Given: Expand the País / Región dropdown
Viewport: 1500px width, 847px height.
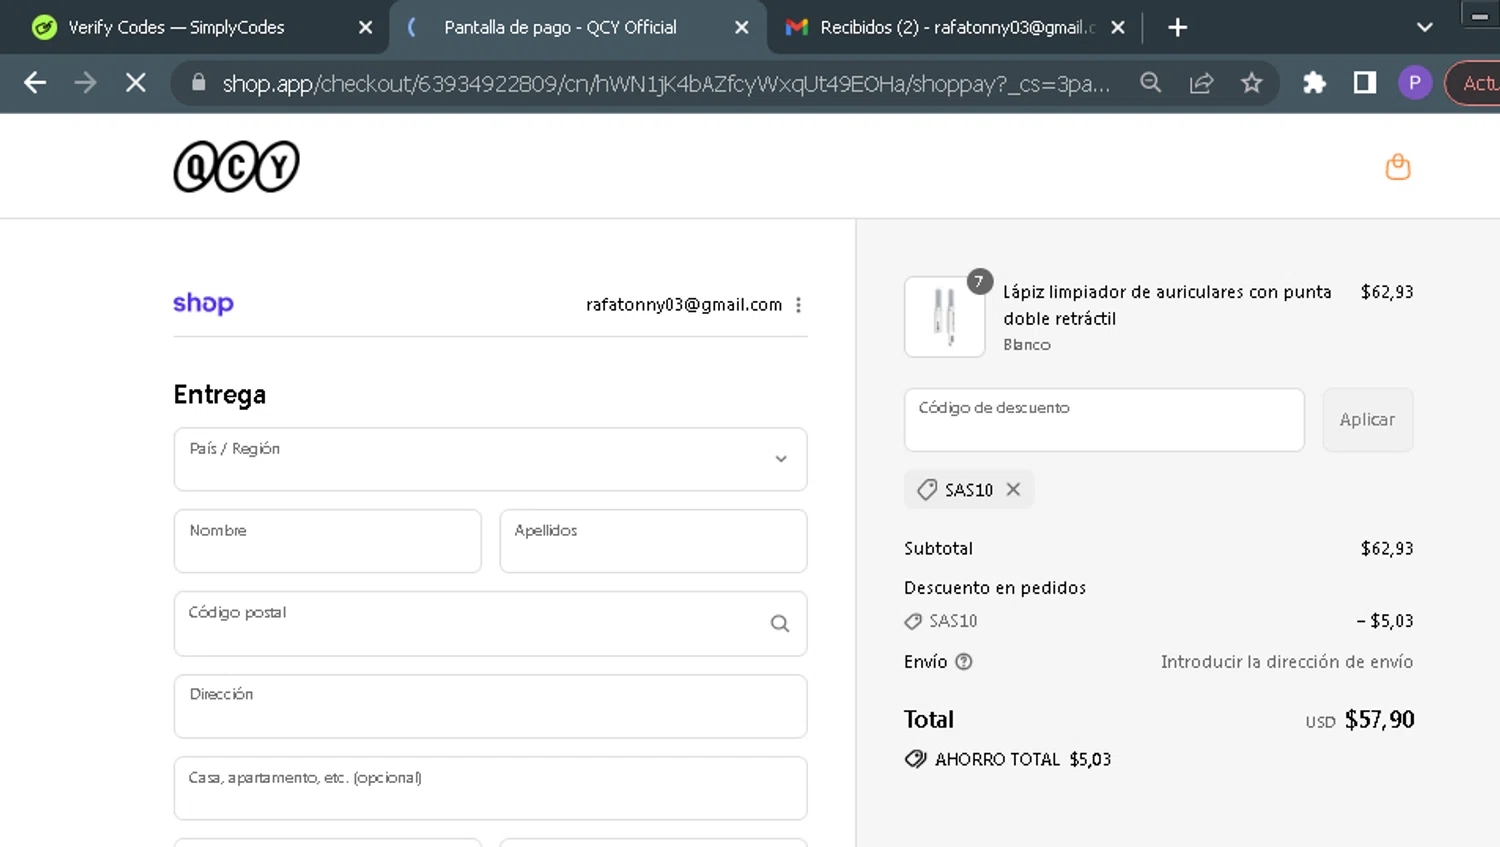Looking at the screenshot, I should tap(490, 459).
